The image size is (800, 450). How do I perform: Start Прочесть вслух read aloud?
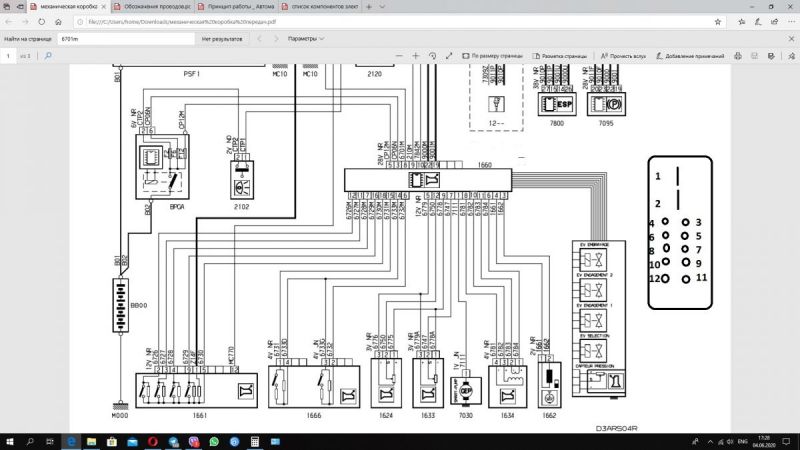pyautogui.click(x=623, y=56)
